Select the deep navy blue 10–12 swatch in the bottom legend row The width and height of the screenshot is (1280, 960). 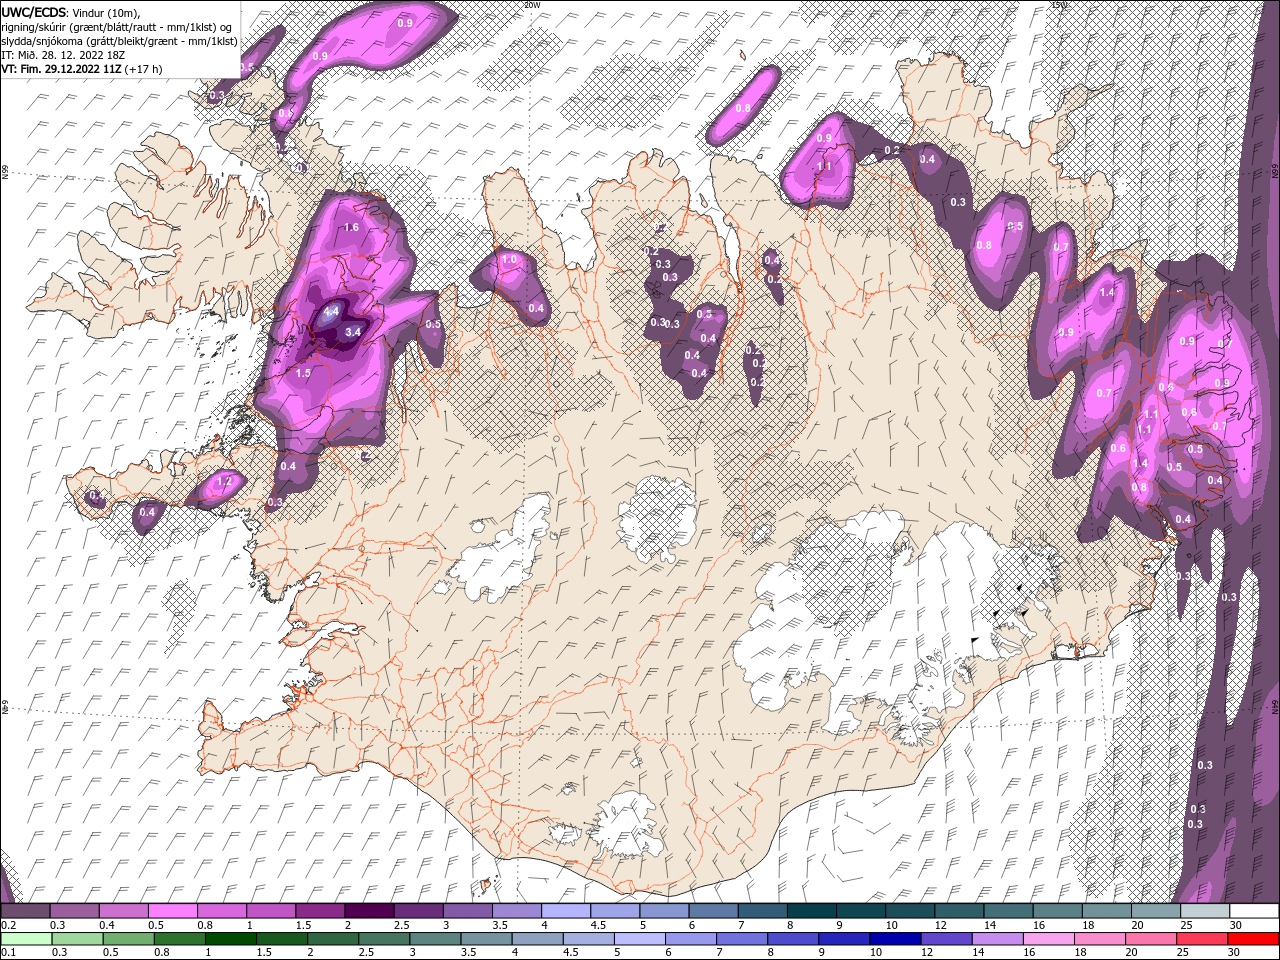pos(893,939)
